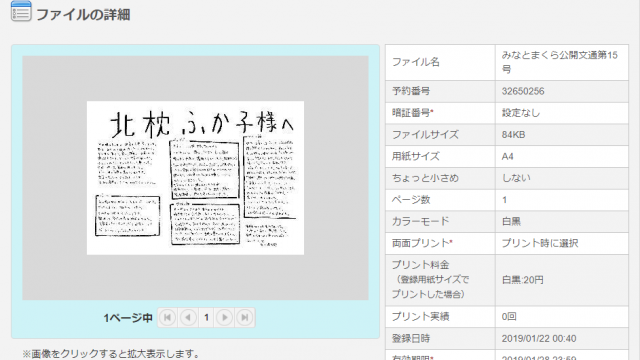Select the ファイル名 value みなとまくら公開文通第15号
This screenshot has width=640, height=360.
click(x=560, y=62)
